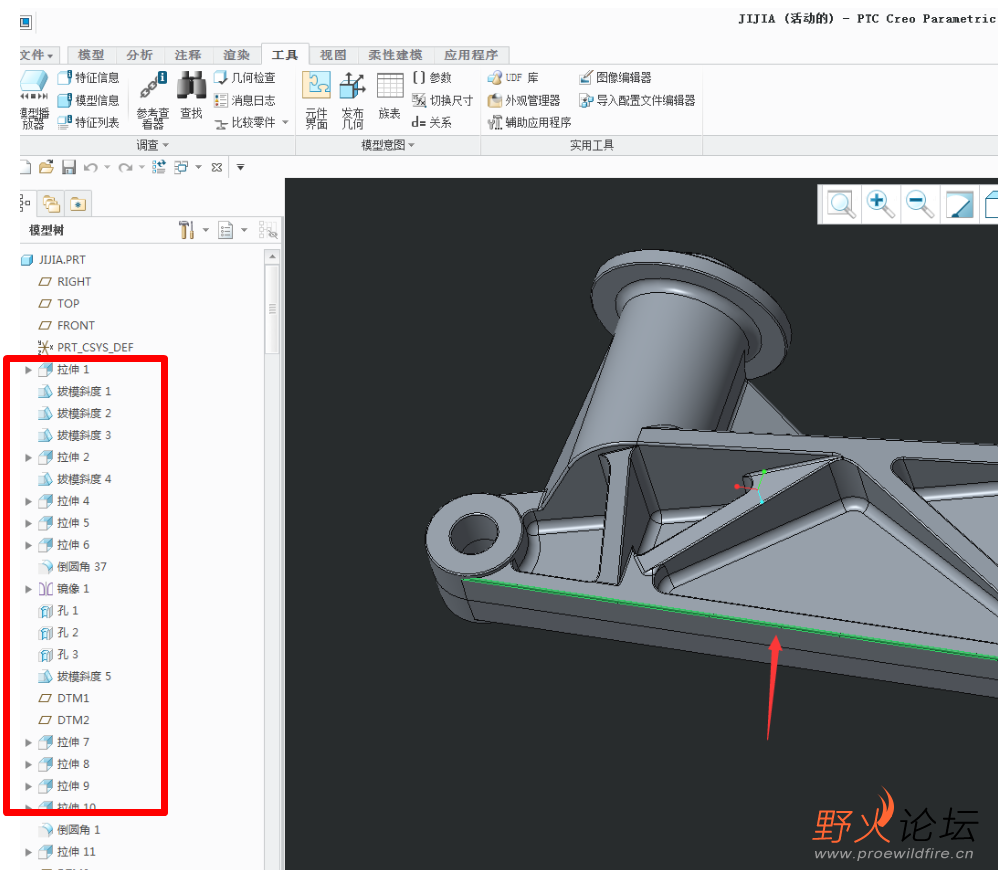Click the 发布几何 publish geometry icon

[352, 99]
